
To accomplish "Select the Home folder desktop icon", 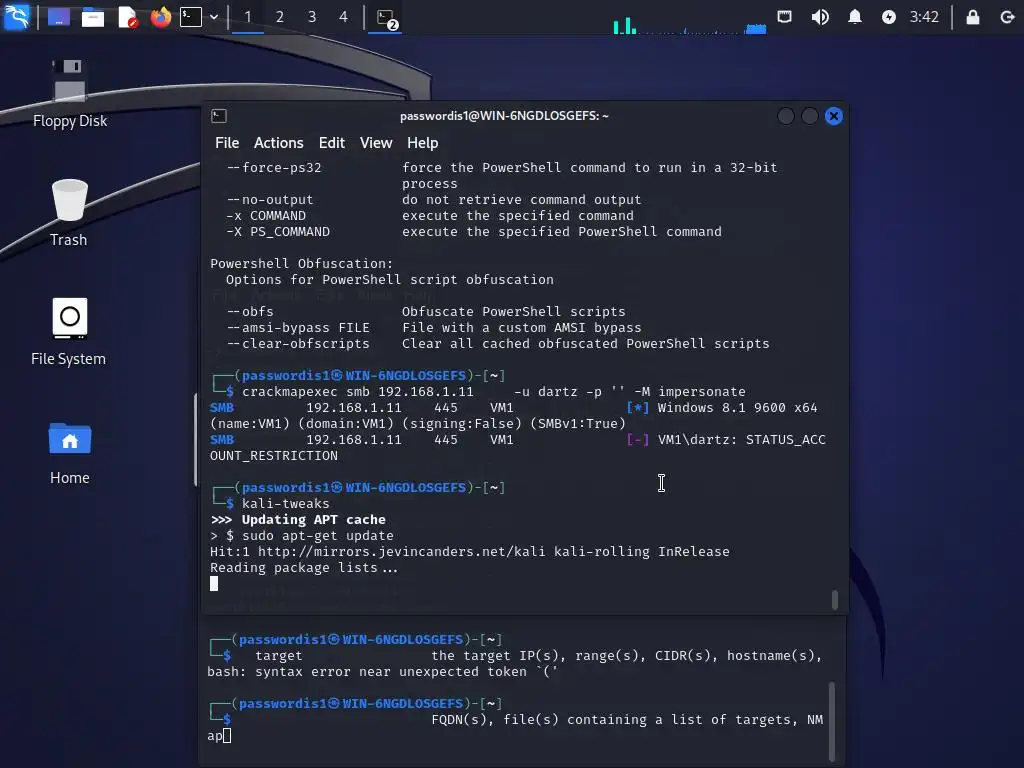I will (70, 453).
